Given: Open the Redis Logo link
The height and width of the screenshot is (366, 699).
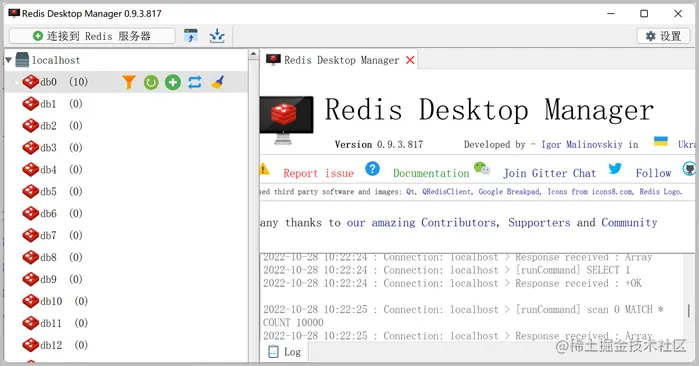Looking at the screenshot, I should click(661, 192).
